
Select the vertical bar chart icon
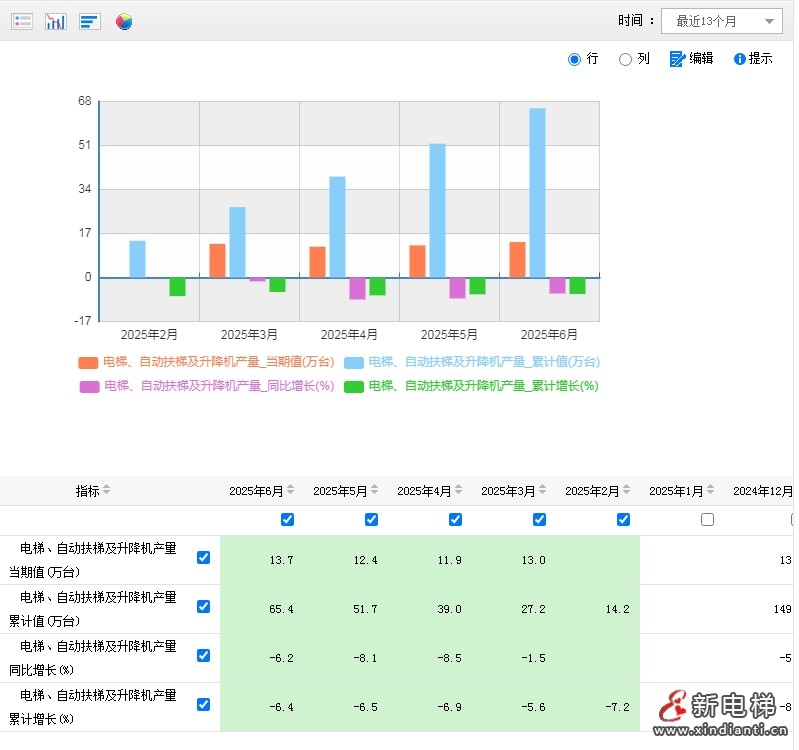point(56,21)
